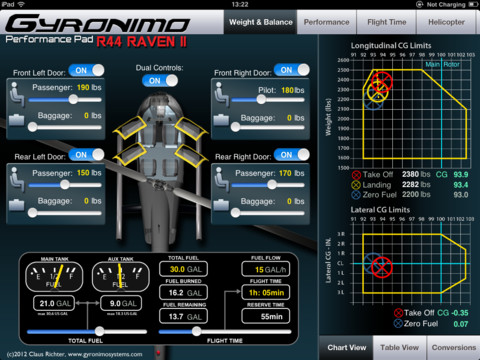Click the main tank fuel gauge

54,277
